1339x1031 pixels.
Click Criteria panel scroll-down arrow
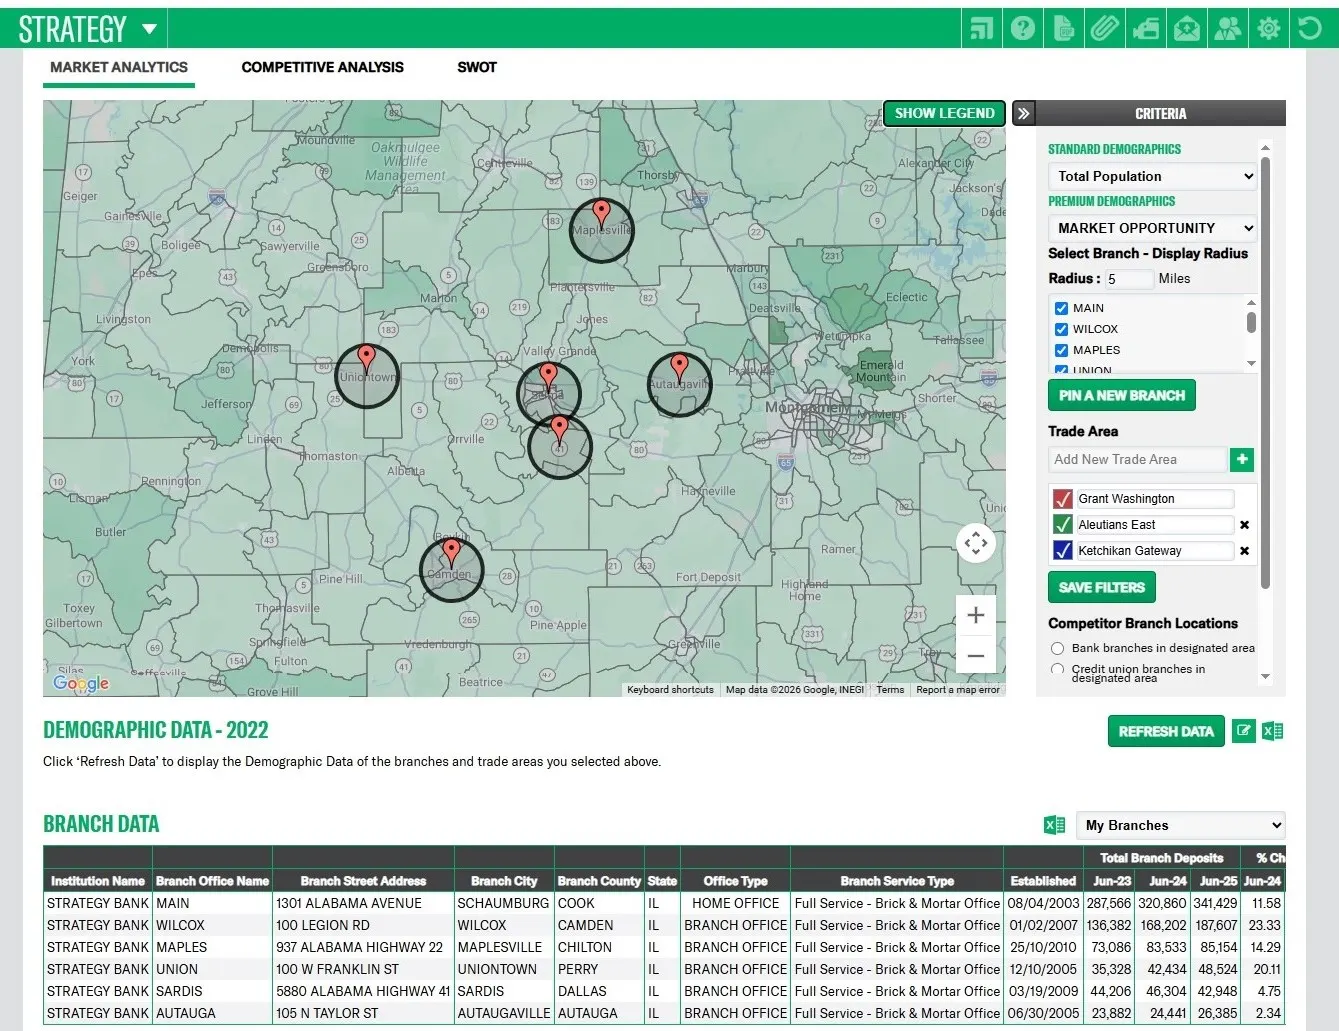(x=1266, y=677)
